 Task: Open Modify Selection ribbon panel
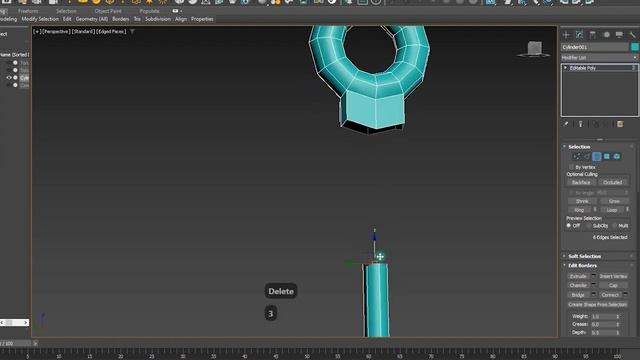click(x=40, y=19)
